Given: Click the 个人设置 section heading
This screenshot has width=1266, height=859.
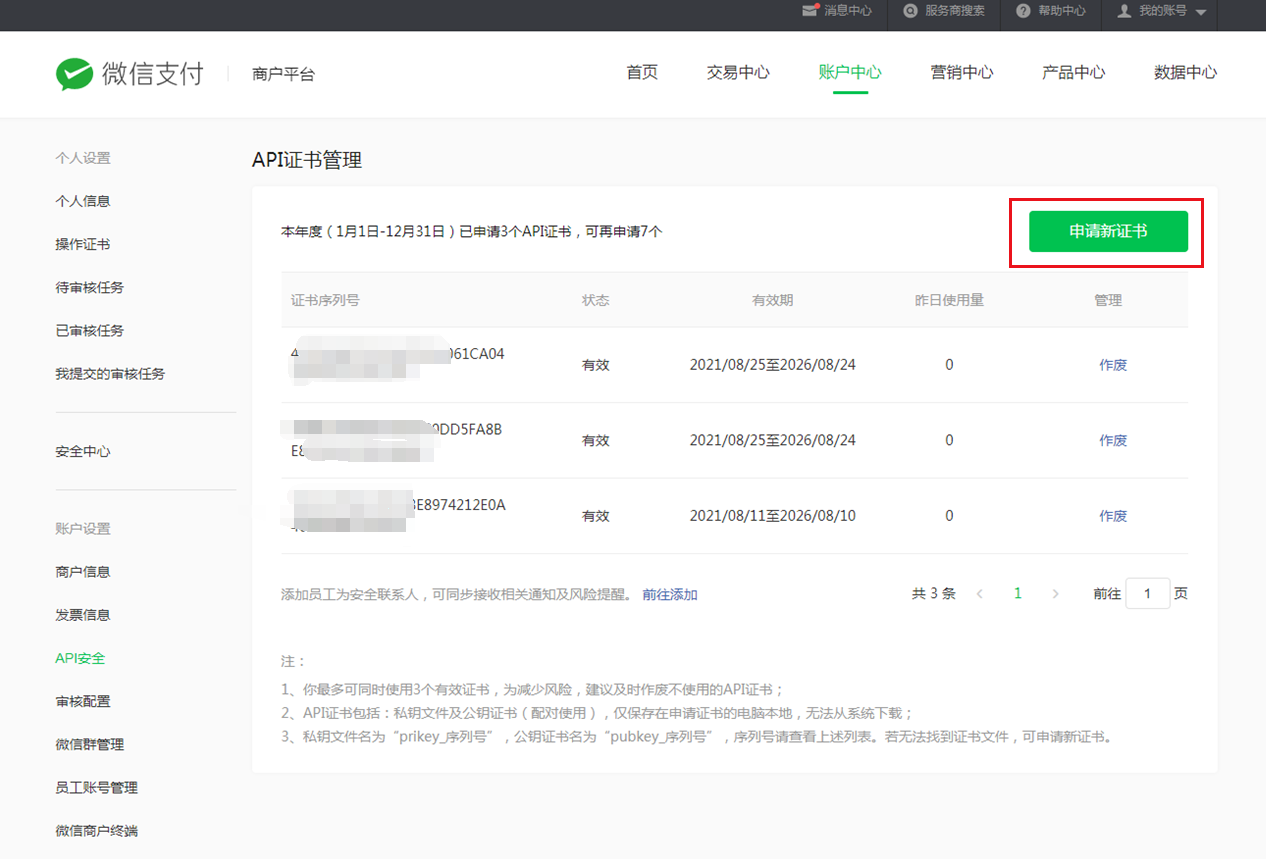Looking at the screenshot, I should tap(83, 158).
